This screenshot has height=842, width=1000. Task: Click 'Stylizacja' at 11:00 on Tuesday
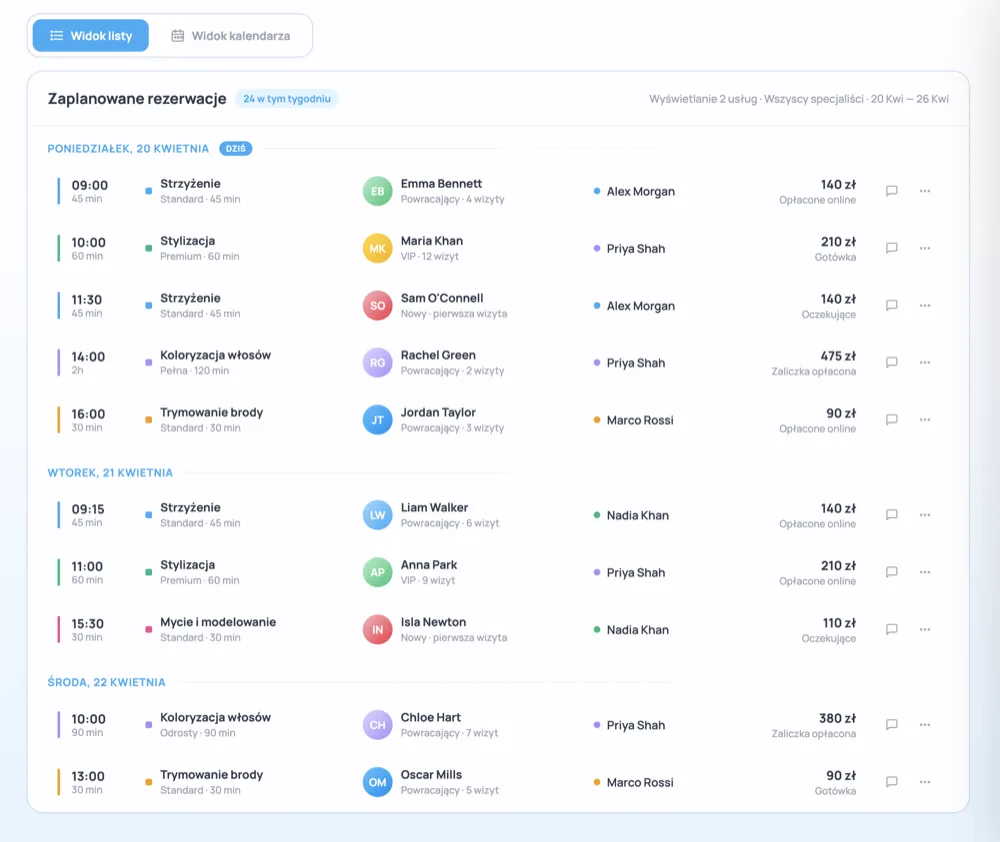click(x=188, y=565)
